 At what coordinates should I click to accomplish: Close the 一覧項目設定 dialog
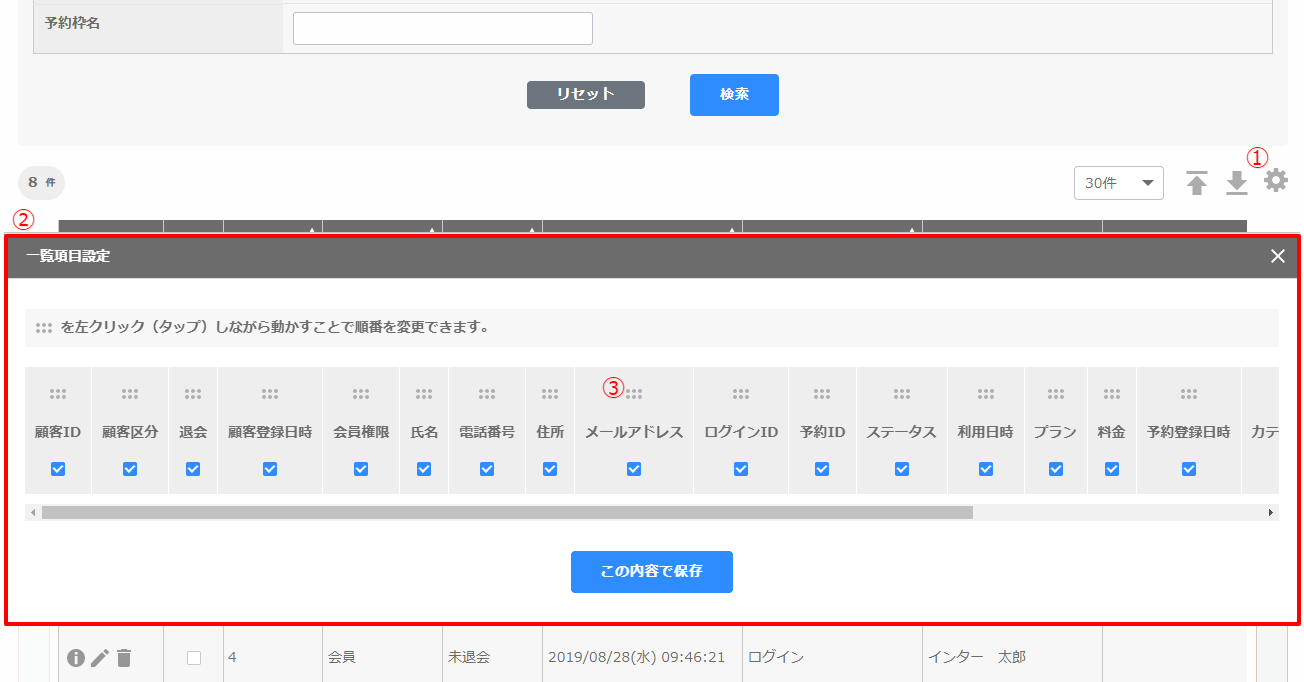(1277, 256)
